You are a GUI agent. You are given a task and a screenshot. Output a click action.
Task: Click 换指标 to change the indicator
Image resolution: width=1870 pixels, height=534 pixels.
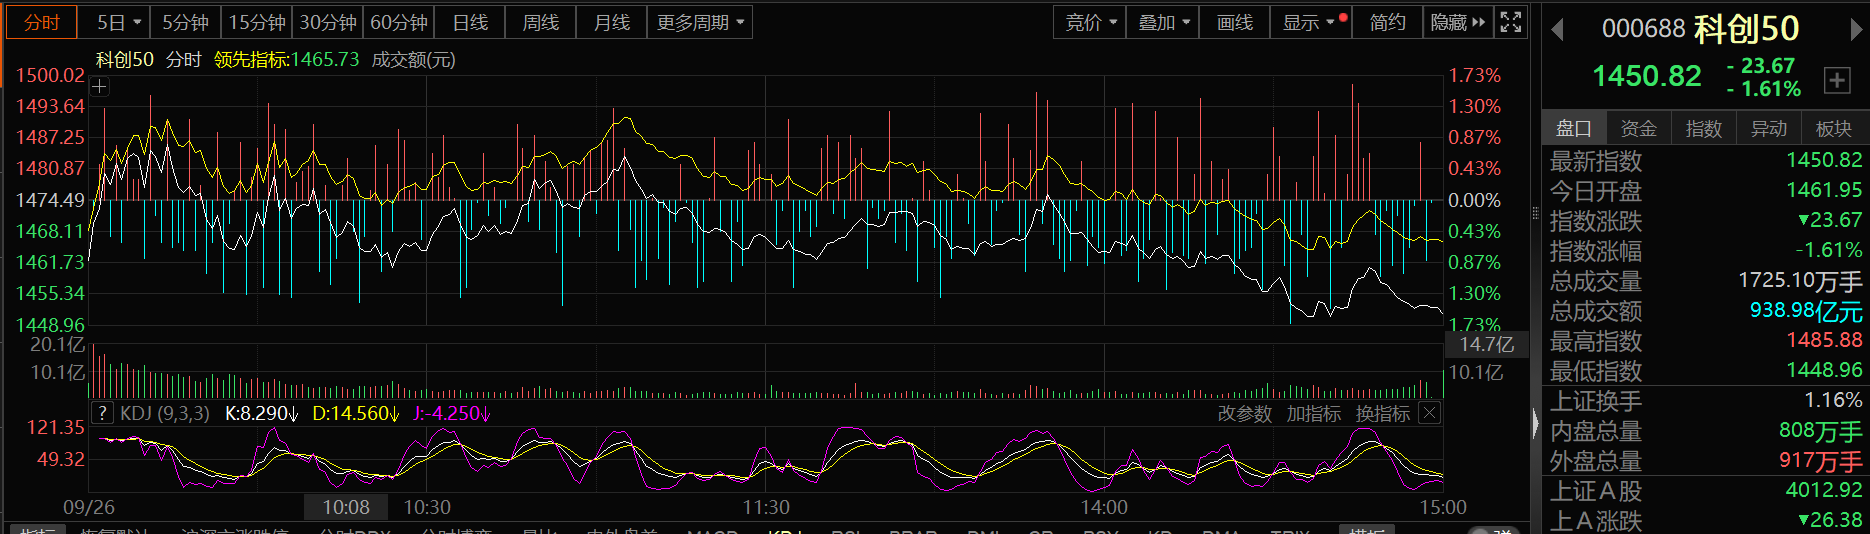[1382, 413]
